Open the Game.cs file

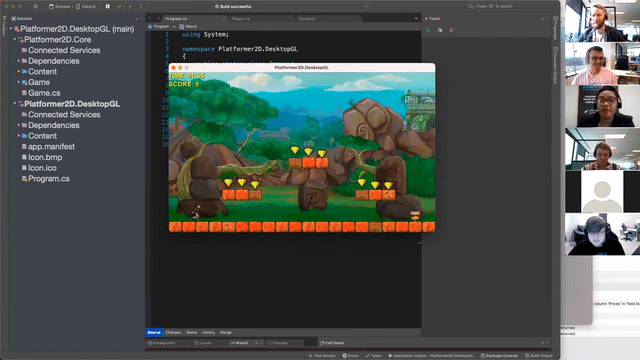(44, 93)
